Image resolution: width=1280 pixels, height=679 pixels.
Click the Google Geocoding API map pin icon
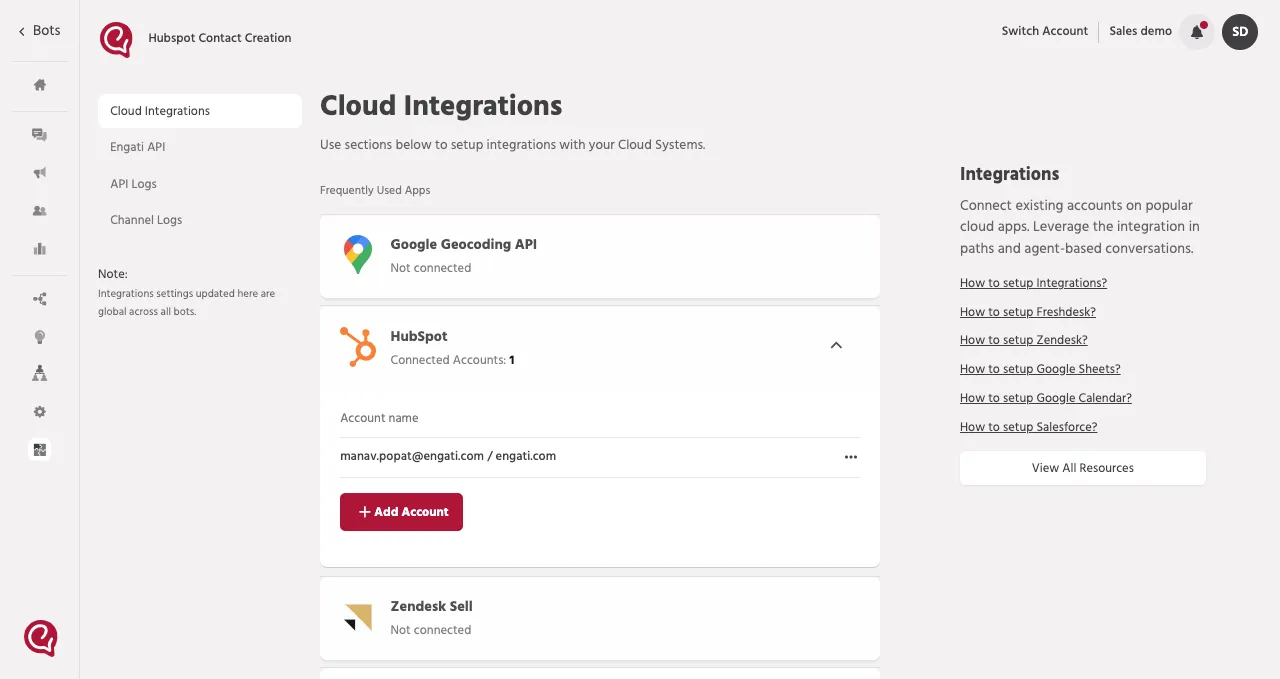pos(357,255)
